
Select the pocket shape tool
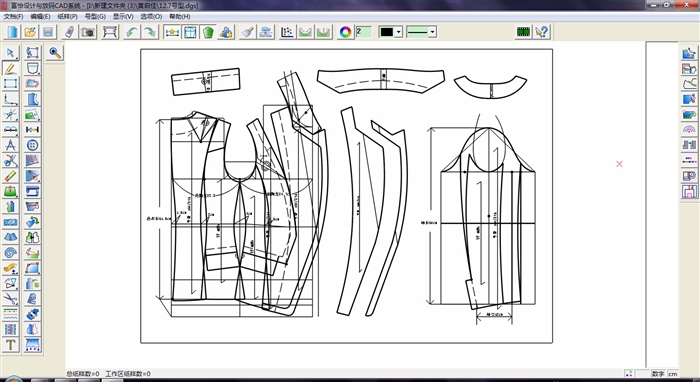click(x=33, y=68)
